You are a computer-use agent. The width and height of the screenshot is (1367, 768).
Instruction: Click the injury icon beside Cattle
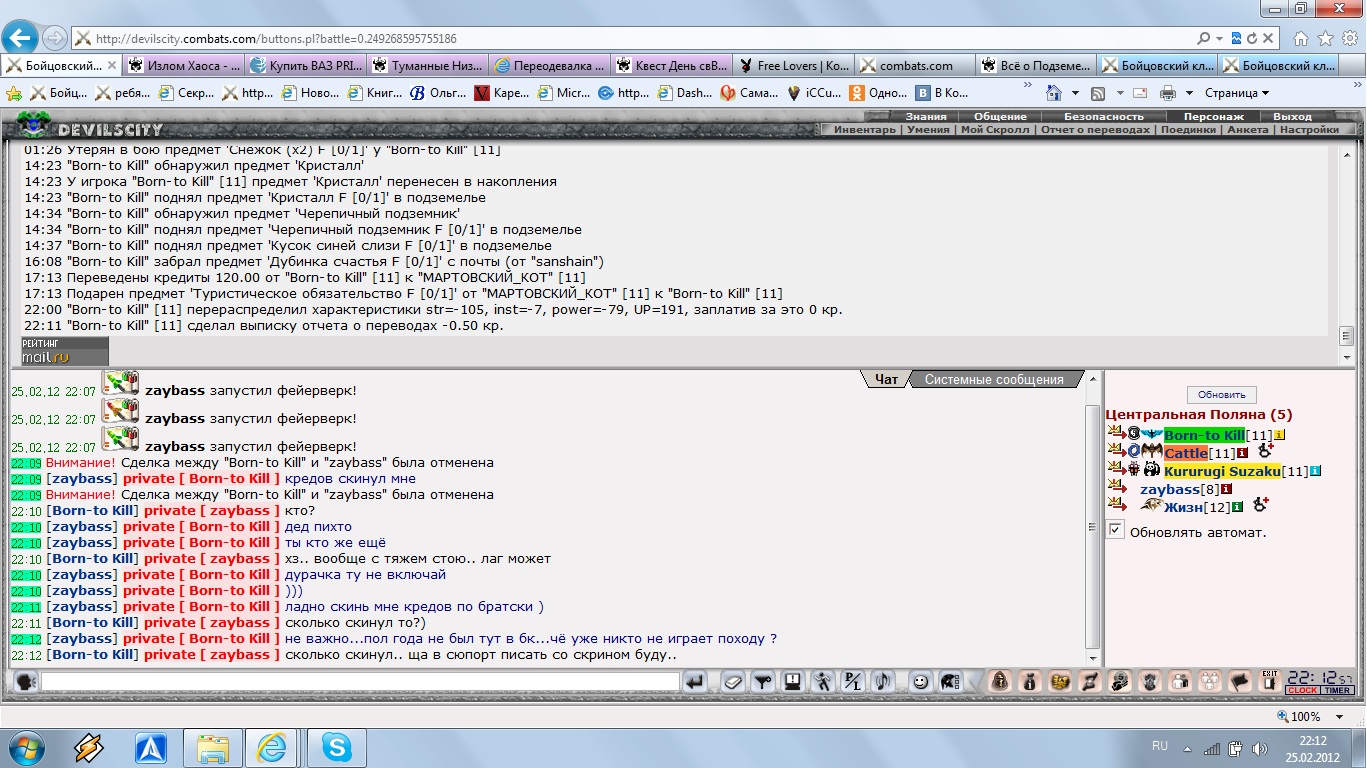pyautogui.click(x=1264, y=452)
